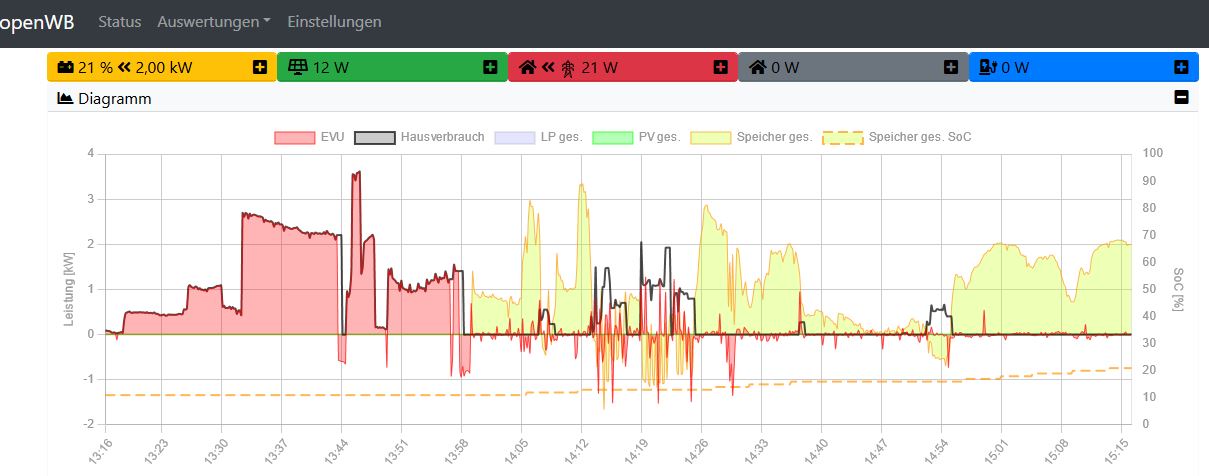Open the Status page in navbar
Image resolution: width=1209 pixels, height=476 pixels.
tap(119, 21)
